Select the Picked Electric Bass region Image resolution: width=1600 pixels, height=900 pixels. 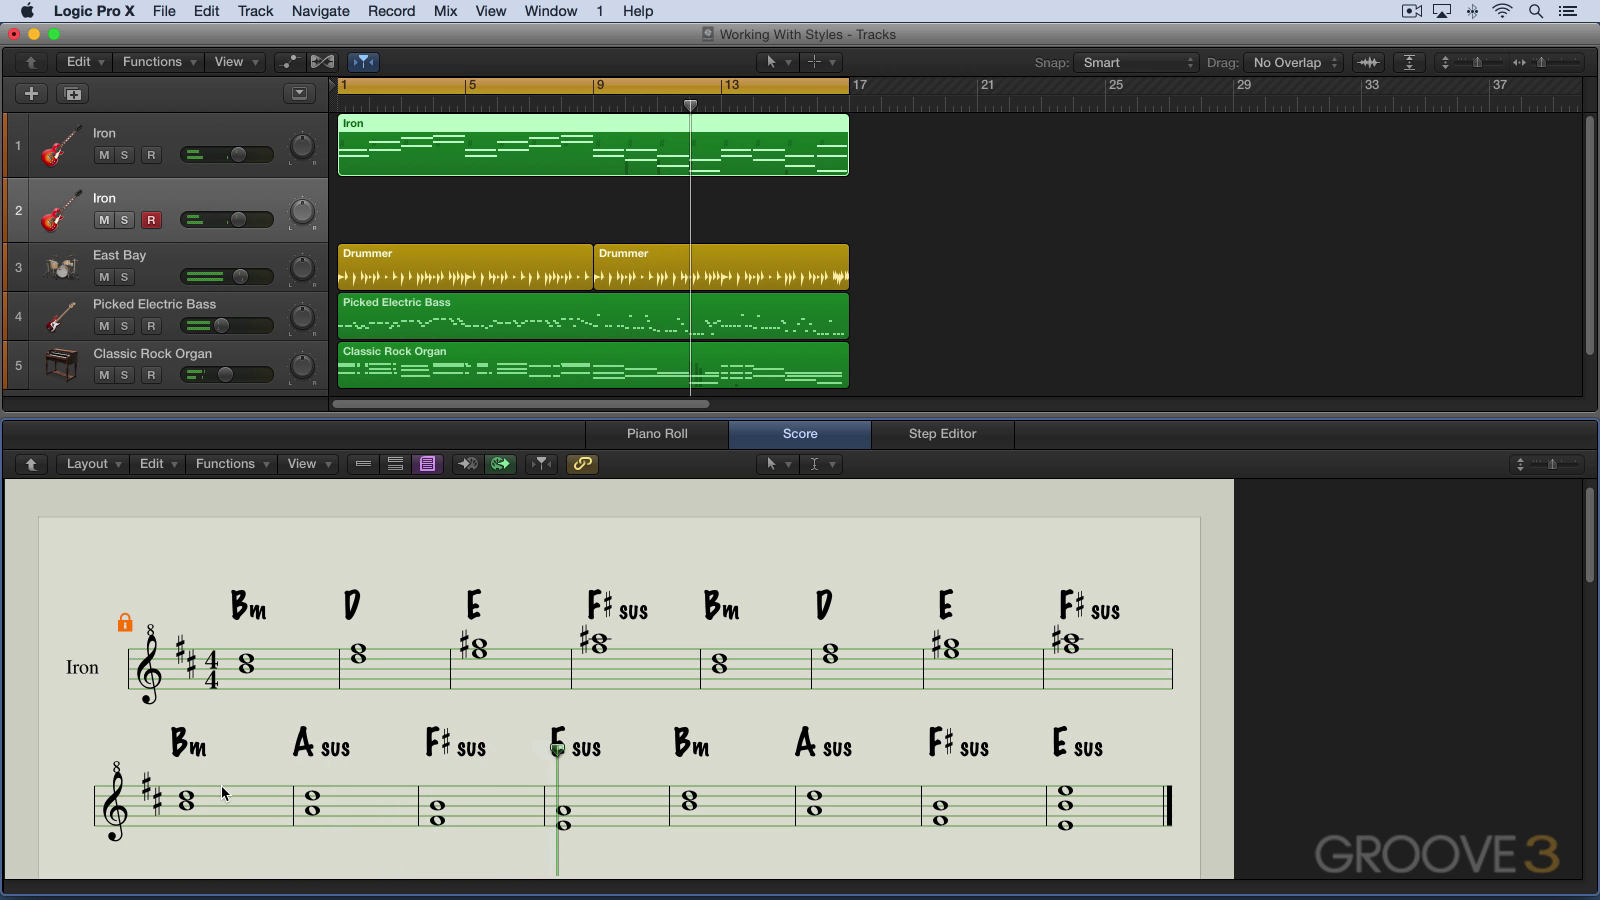click(593, 316)
